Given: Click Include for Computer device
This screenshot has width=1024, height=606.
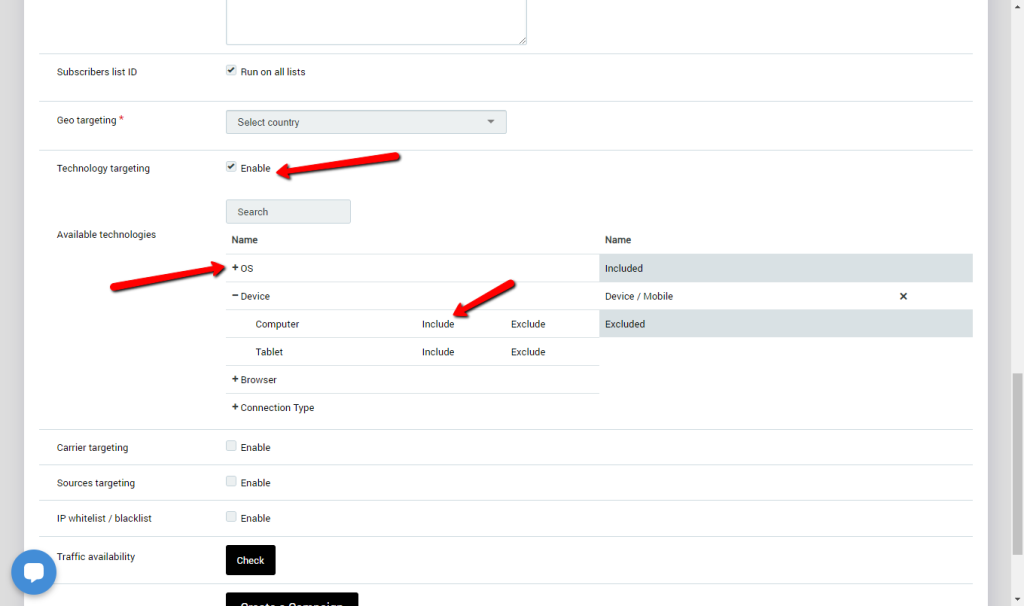Looking at the screenshot, I should tap(438, 324).
